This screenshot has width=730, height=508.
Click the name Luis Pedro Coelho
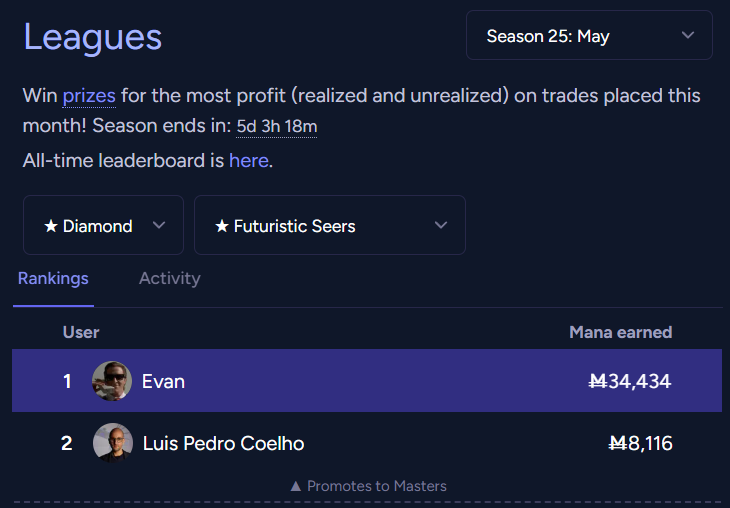click(x=223, y=443)
